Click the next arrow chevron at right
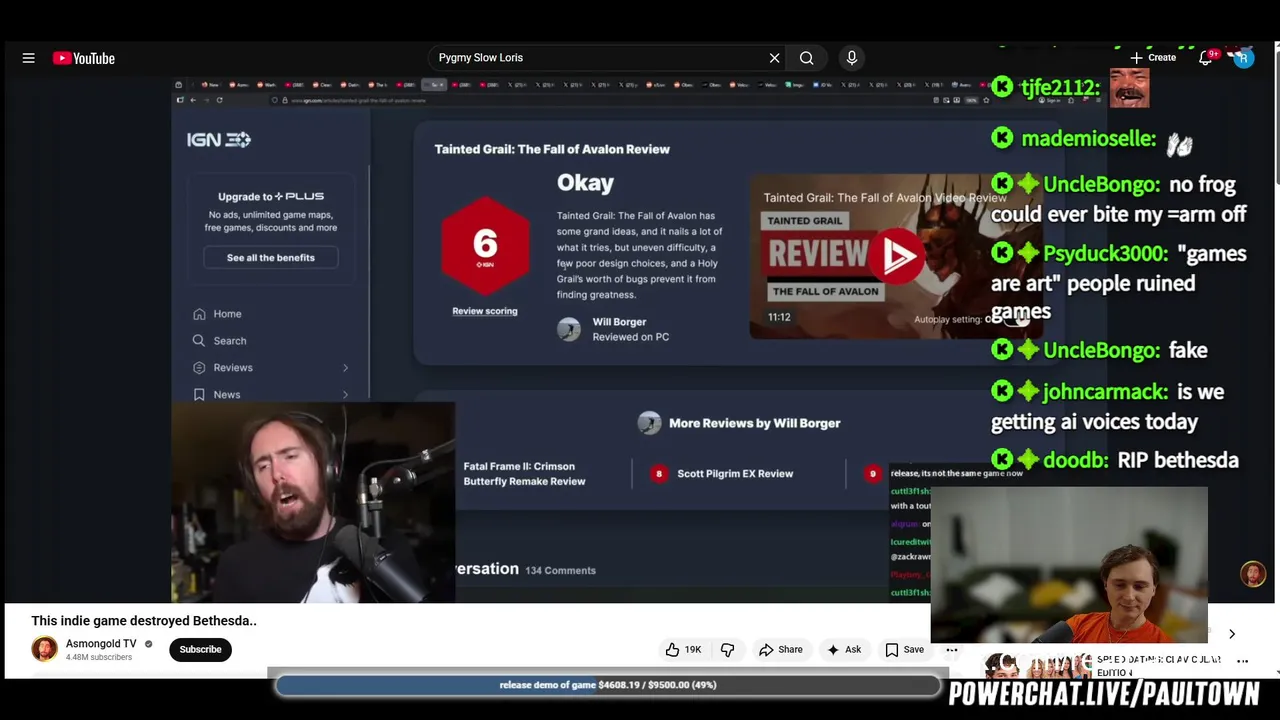 (x=1232, y=634)
